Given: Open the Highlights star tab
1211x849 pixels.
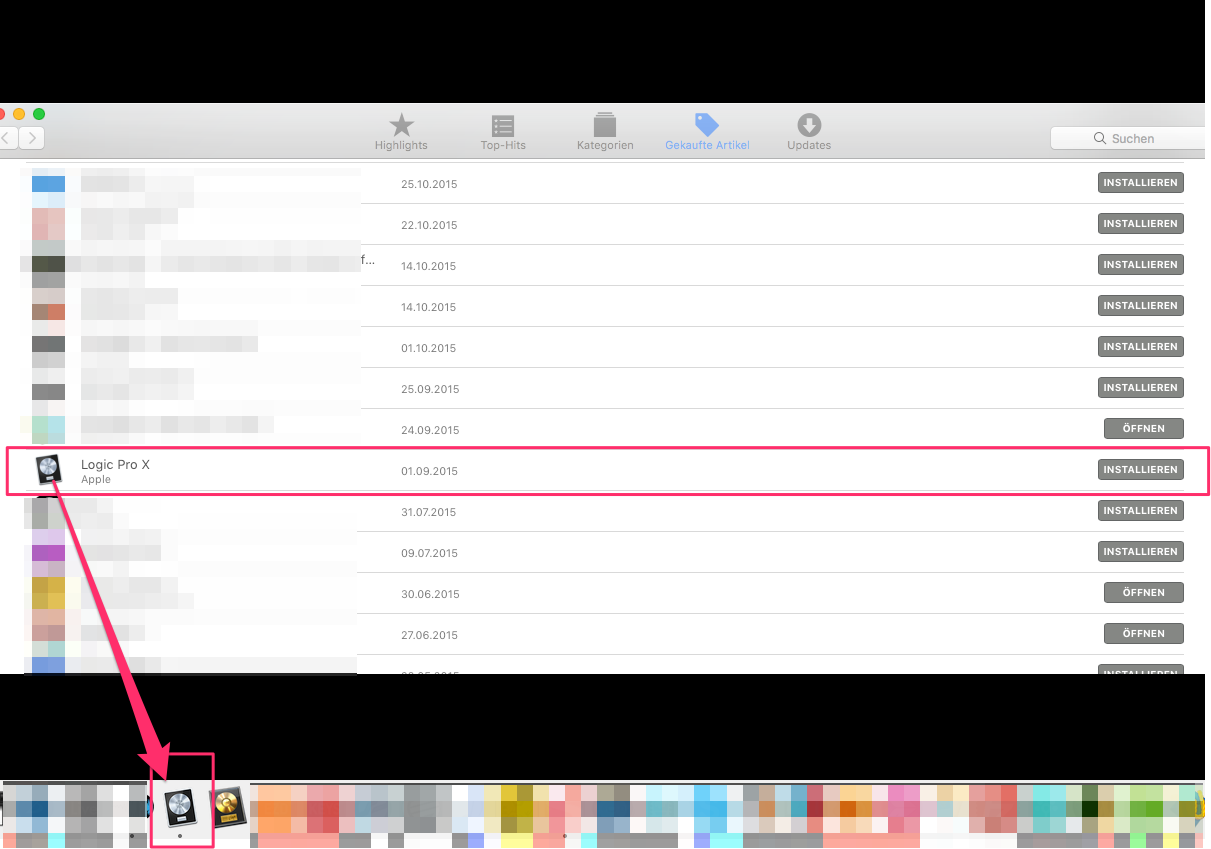Looking at the screenshot, I should (x=401, y=132).
